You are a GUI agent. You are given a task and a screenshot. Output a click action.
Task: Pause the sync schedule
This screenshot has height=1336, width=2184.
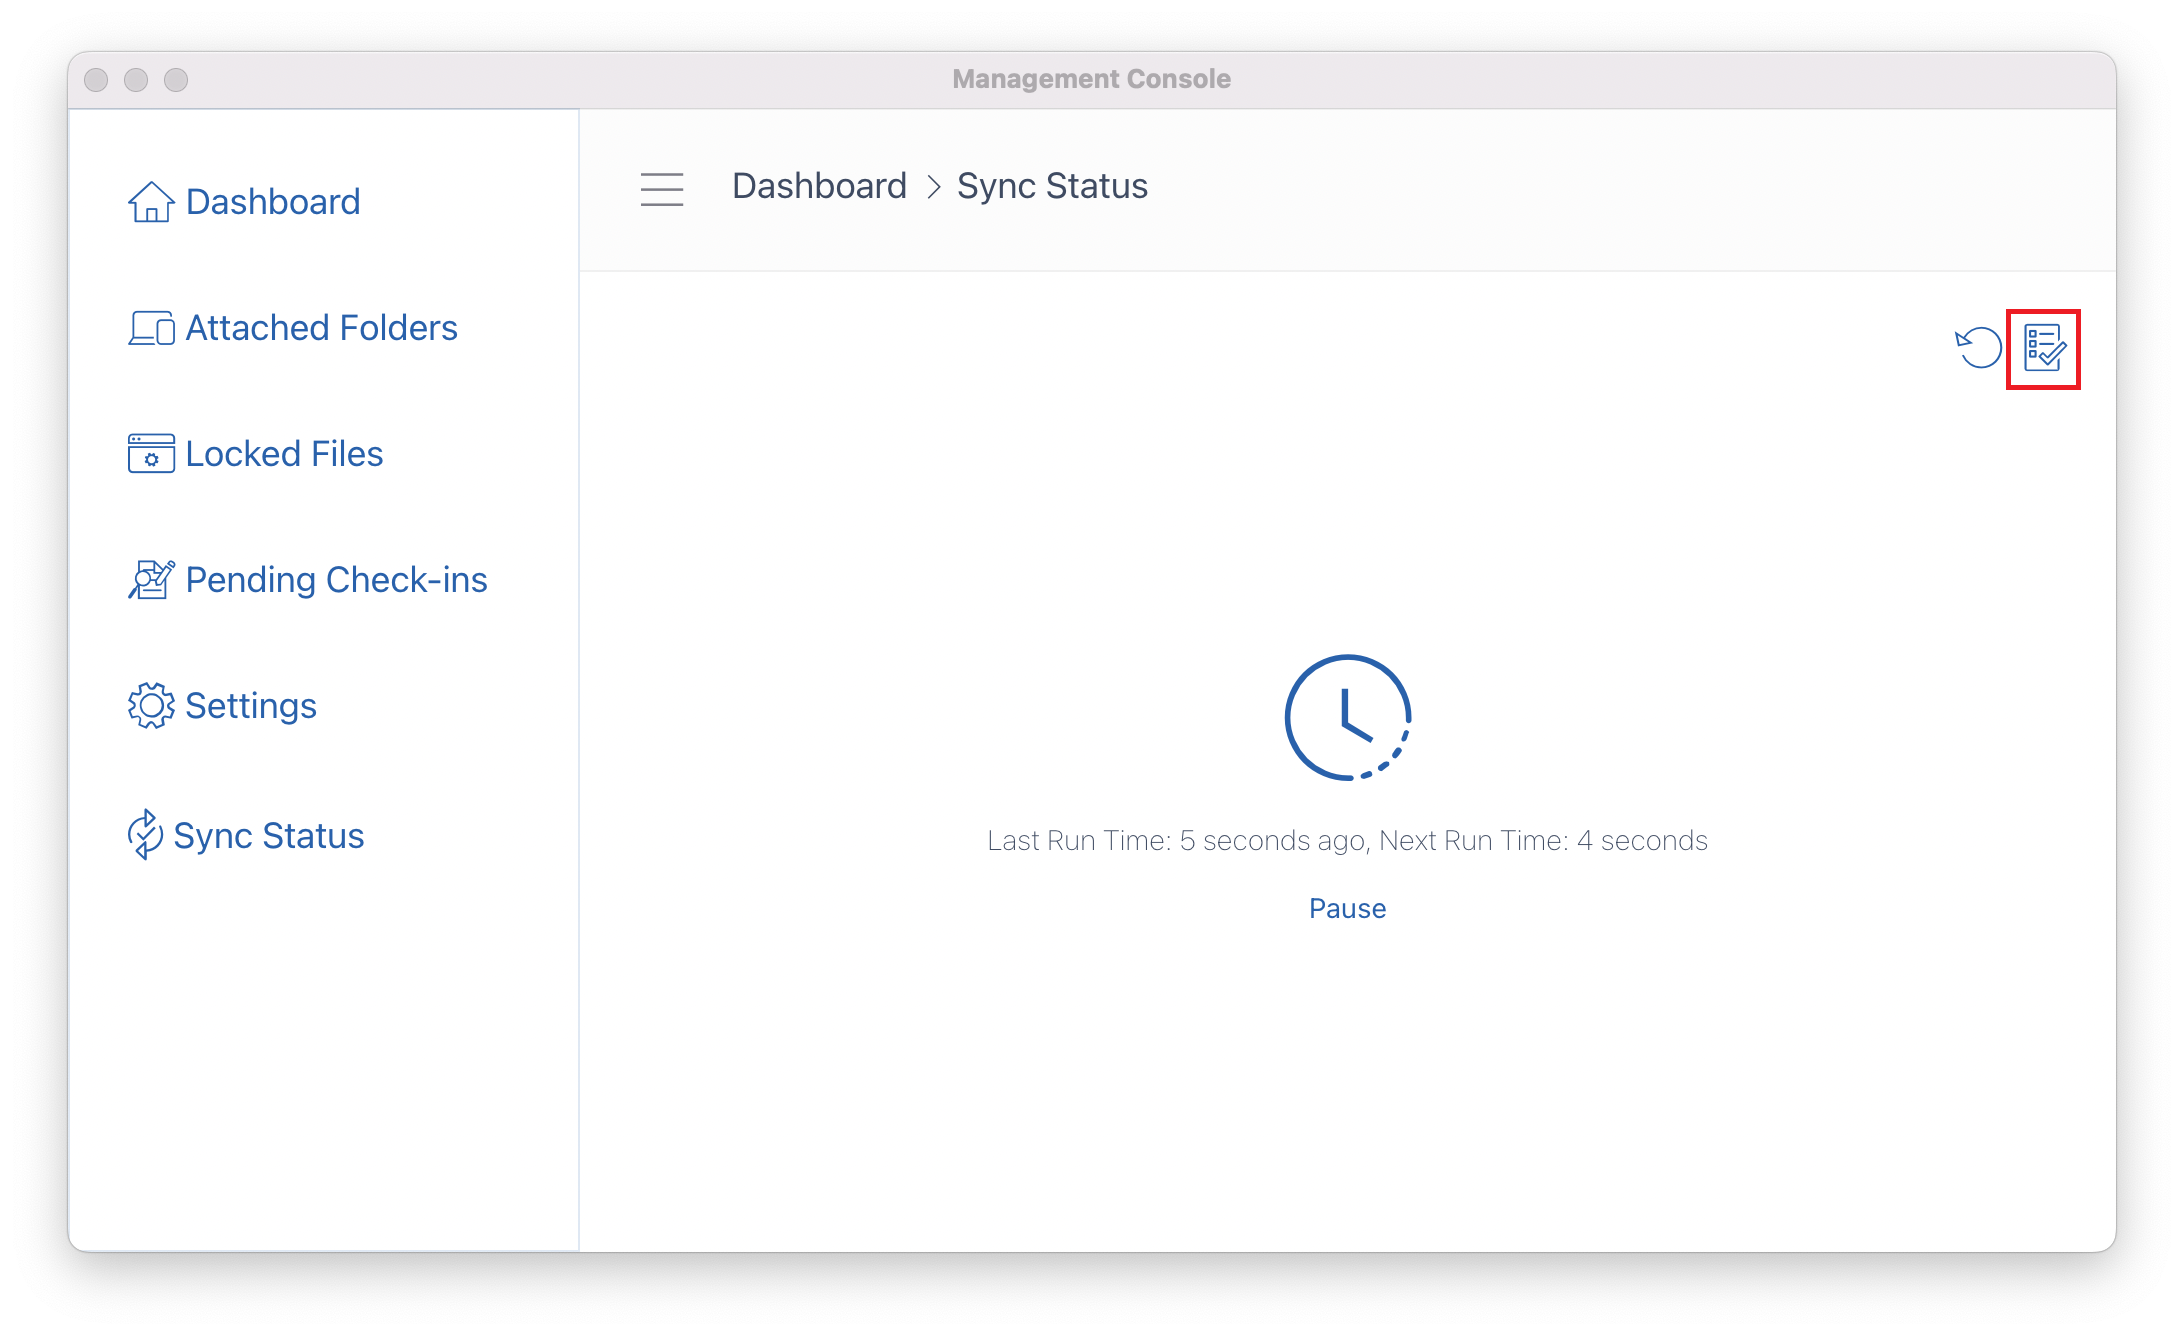(1347, 908)
